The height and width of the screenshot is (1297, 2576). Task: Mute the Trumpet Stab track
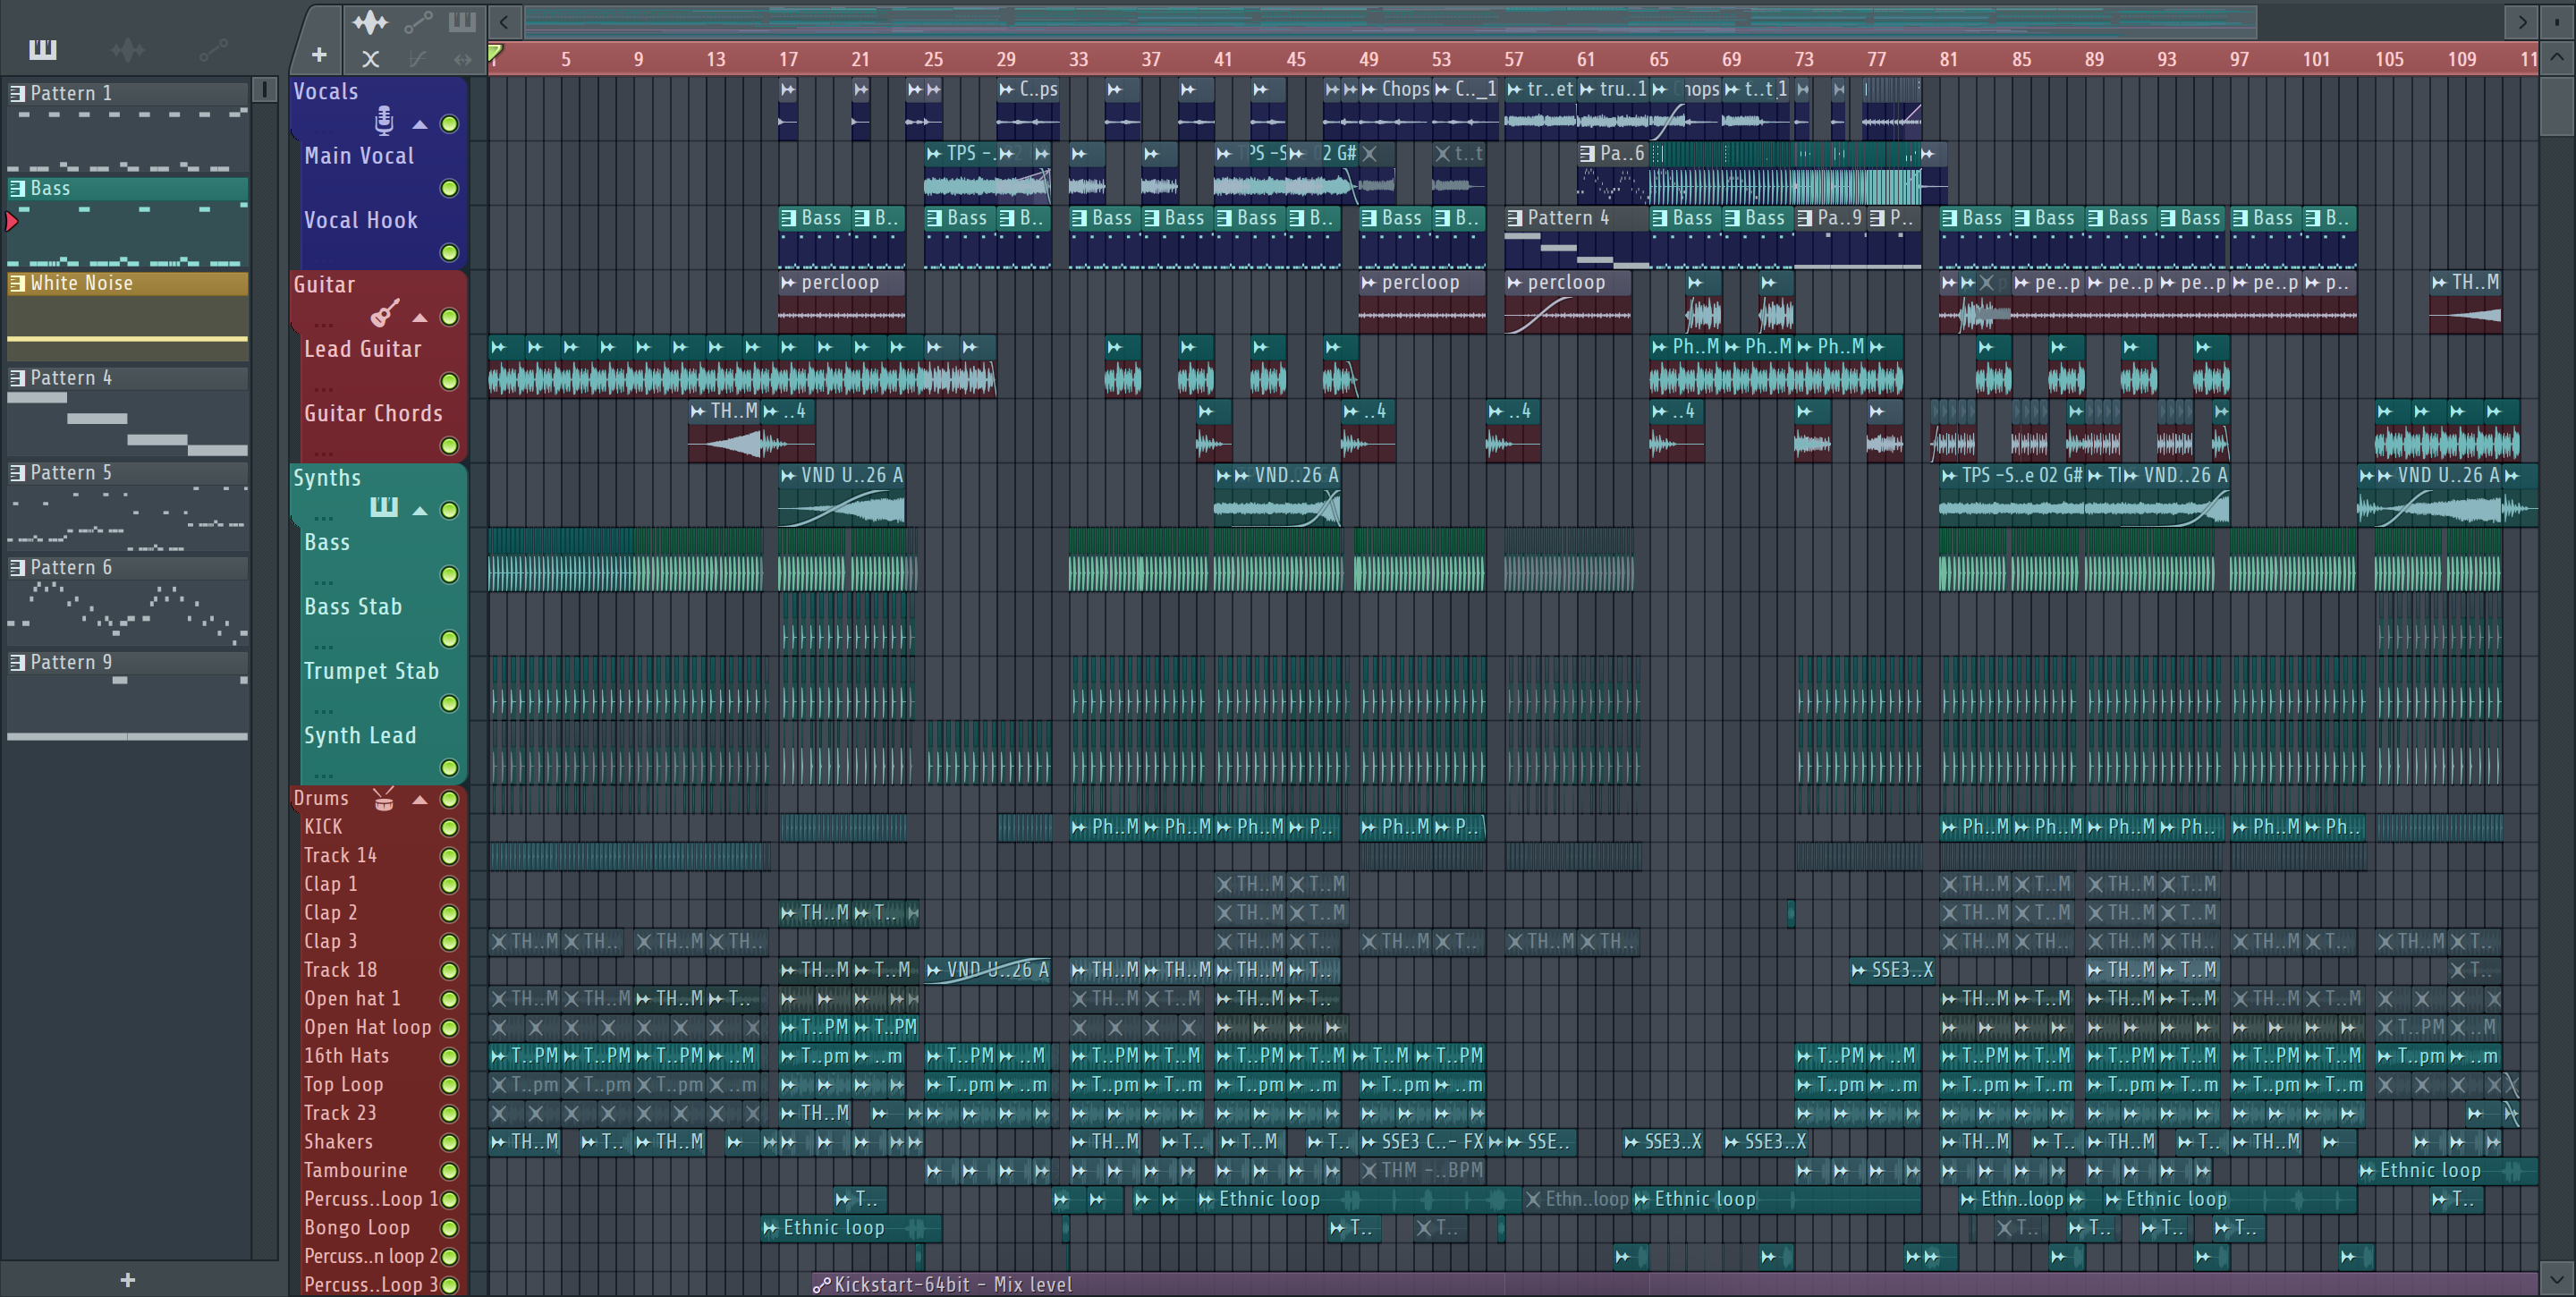click(x=450, y=703)
